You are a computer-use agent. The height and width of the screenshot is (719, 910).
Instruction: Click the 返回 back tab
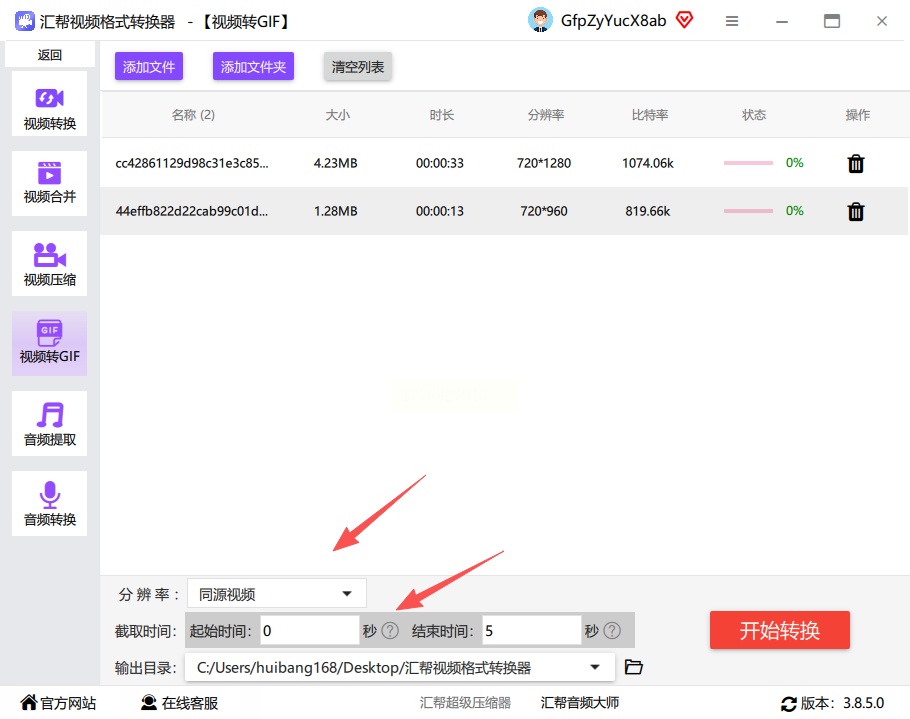[x=49, y=55]
